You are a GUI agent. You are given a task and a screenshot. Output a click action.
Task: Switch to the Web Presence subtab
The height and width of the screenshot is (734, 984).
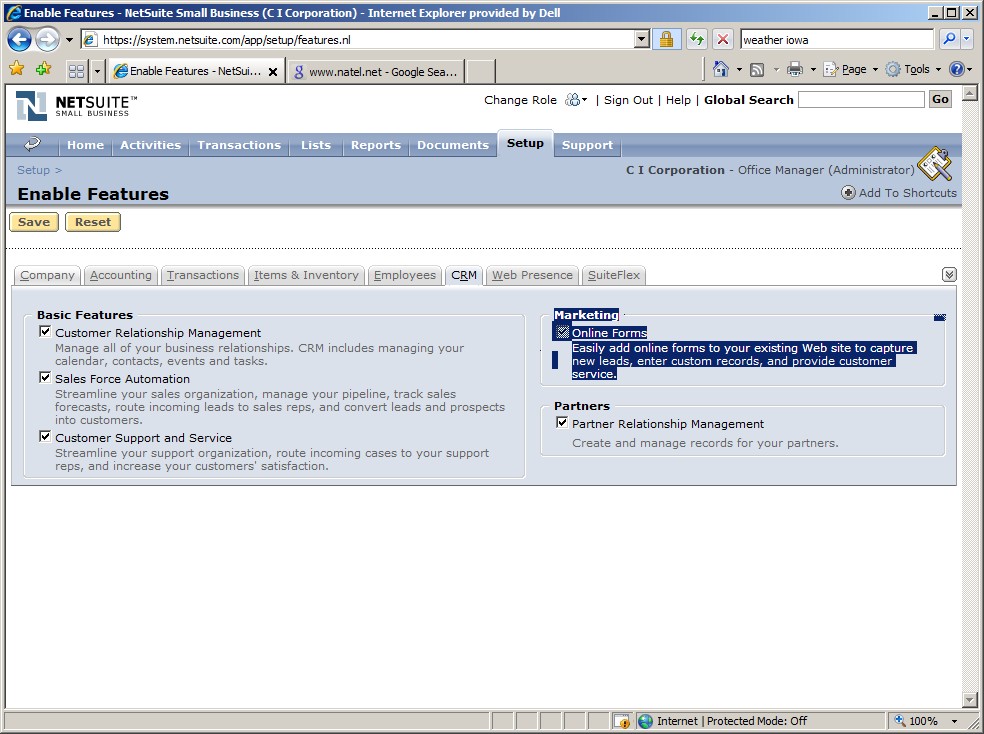[x=532, y=275]
